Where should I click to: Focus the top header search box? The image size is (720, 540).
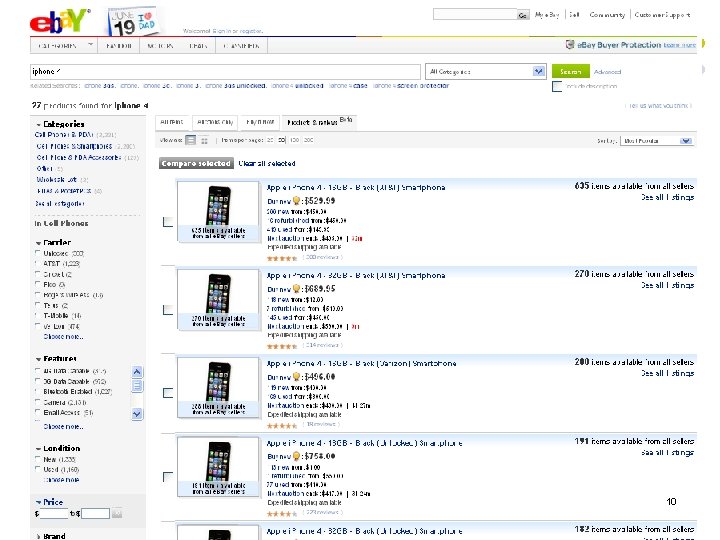pyautogui.click(x=475, y=15)
